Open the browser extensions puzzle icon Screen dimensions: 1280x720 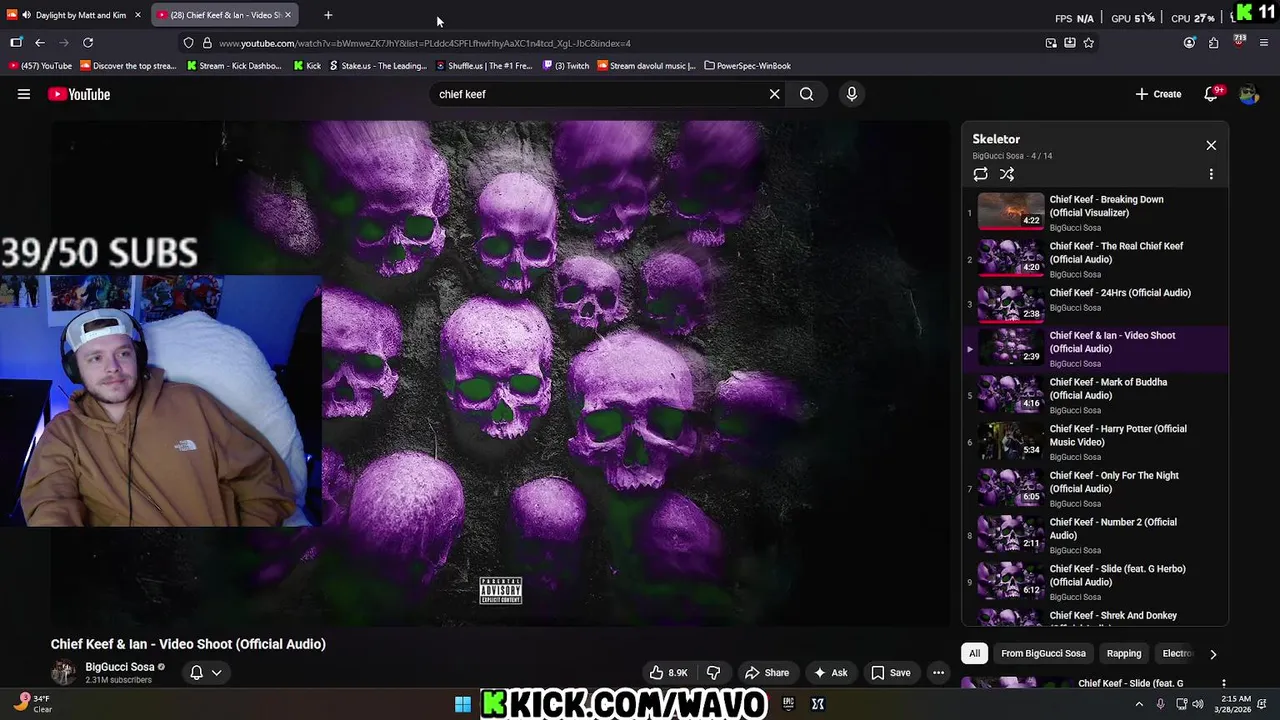(1214, 43)
